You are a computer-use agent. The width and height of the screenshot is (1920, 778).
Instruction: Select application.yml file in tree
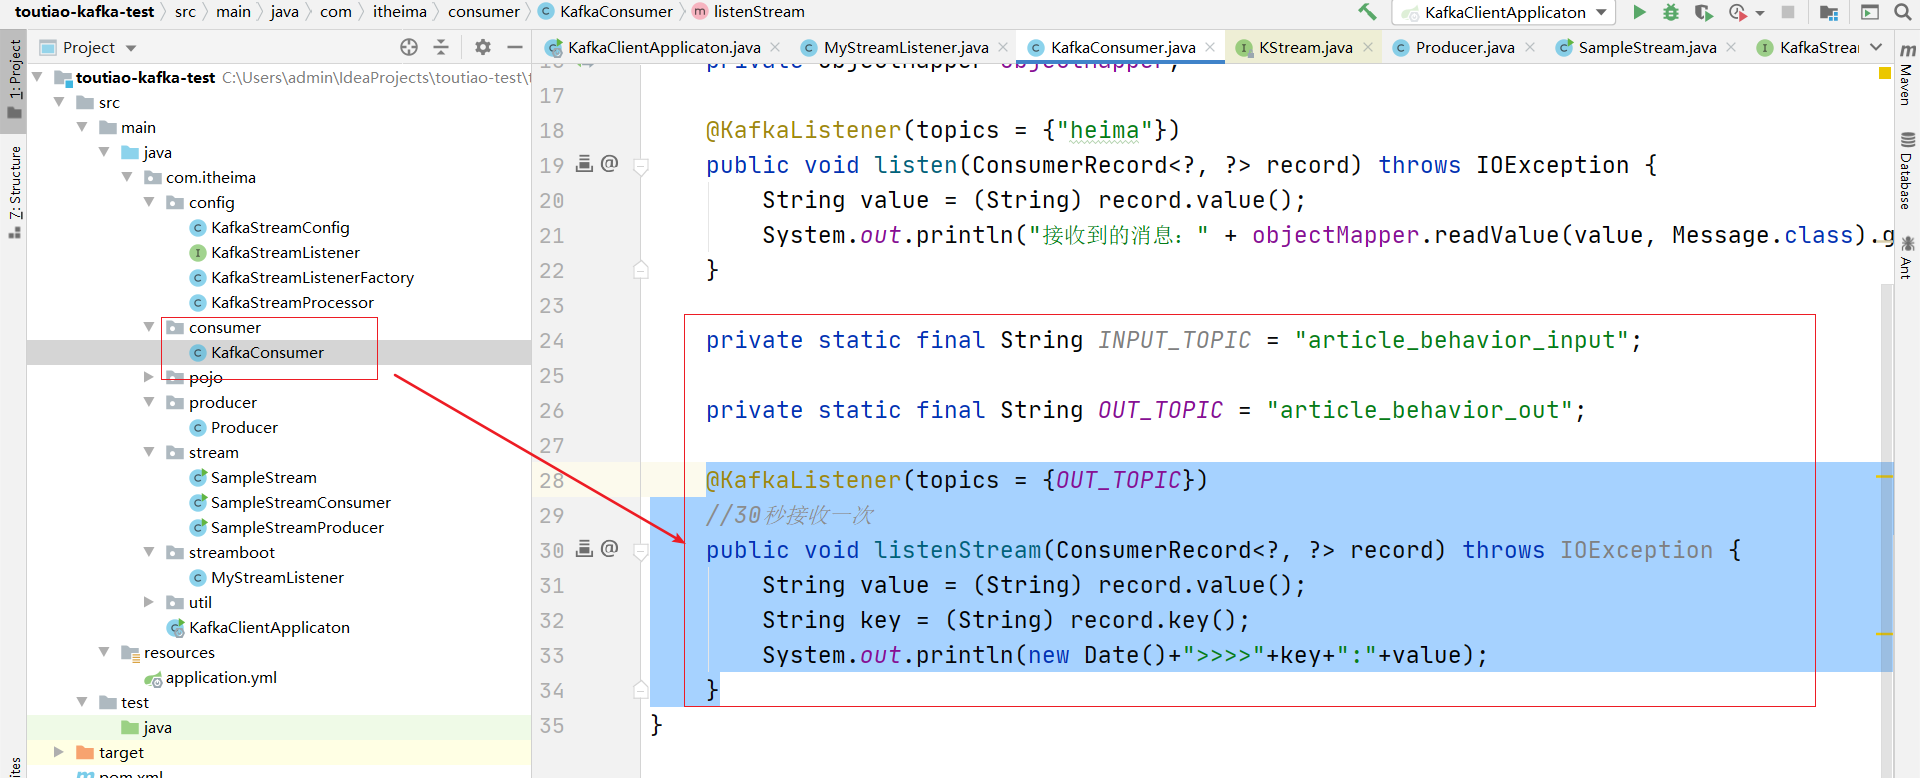pos(221,677)
